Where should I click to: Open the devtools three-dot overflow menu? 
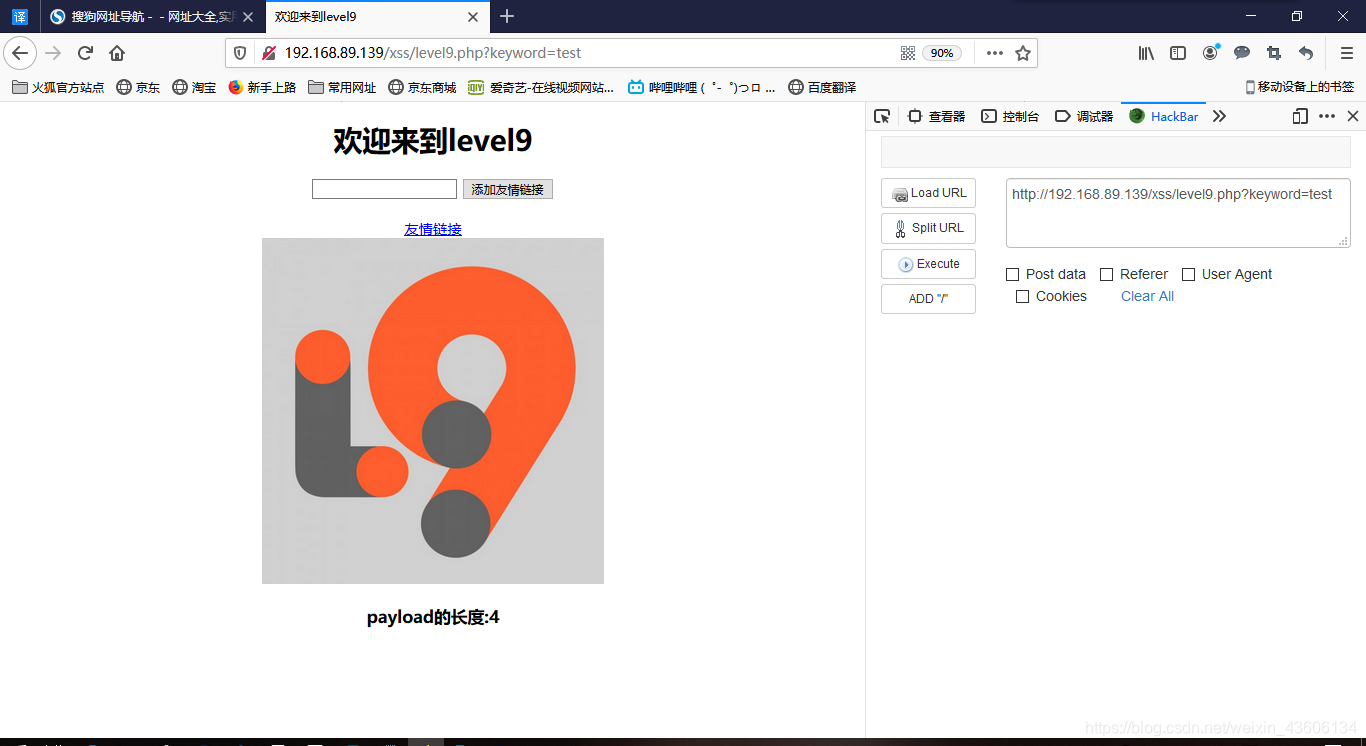tap(1326, 116)
